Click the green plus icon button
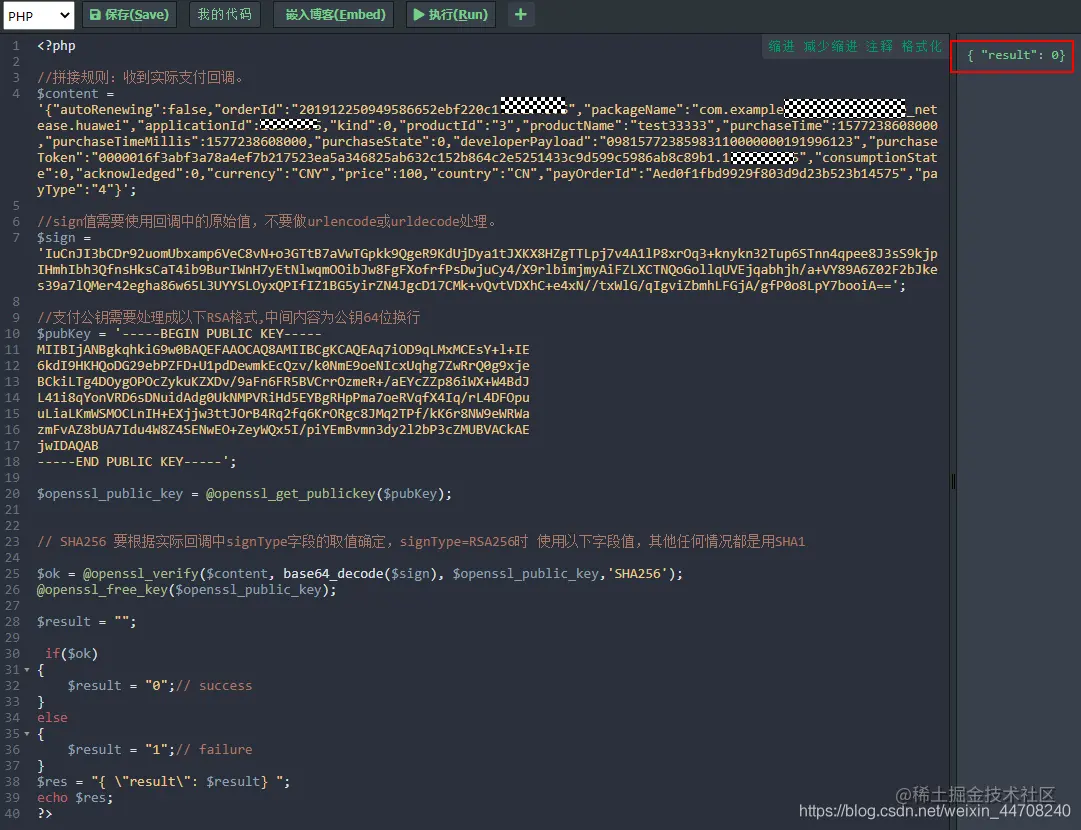 [521, 14]
